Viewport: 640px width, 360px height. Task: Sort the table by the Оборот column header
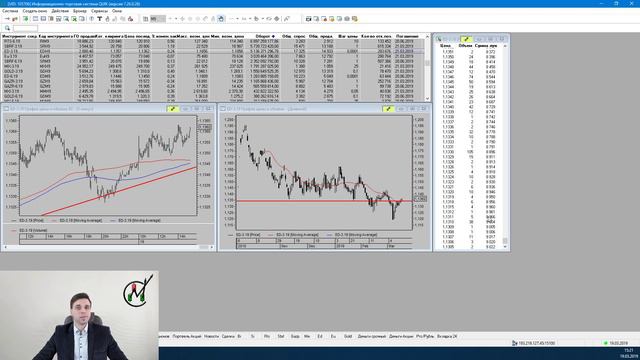point(265,36)
